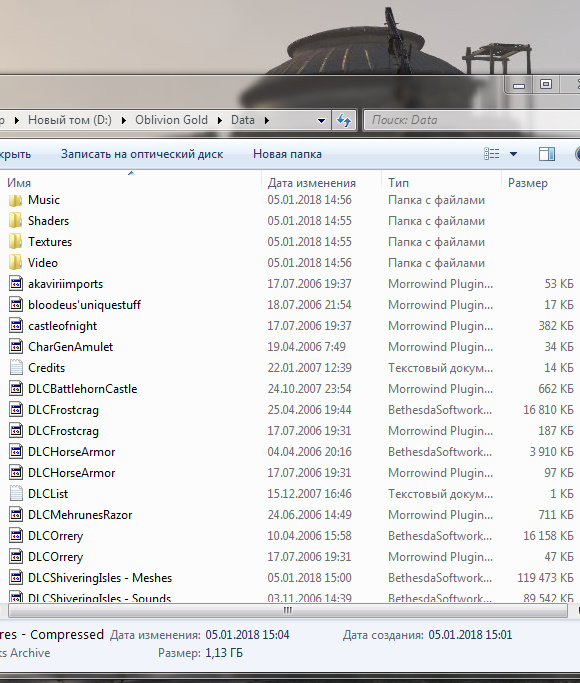
Task: Click the Поиск: Data search field
Action: [x=472, y=120]
